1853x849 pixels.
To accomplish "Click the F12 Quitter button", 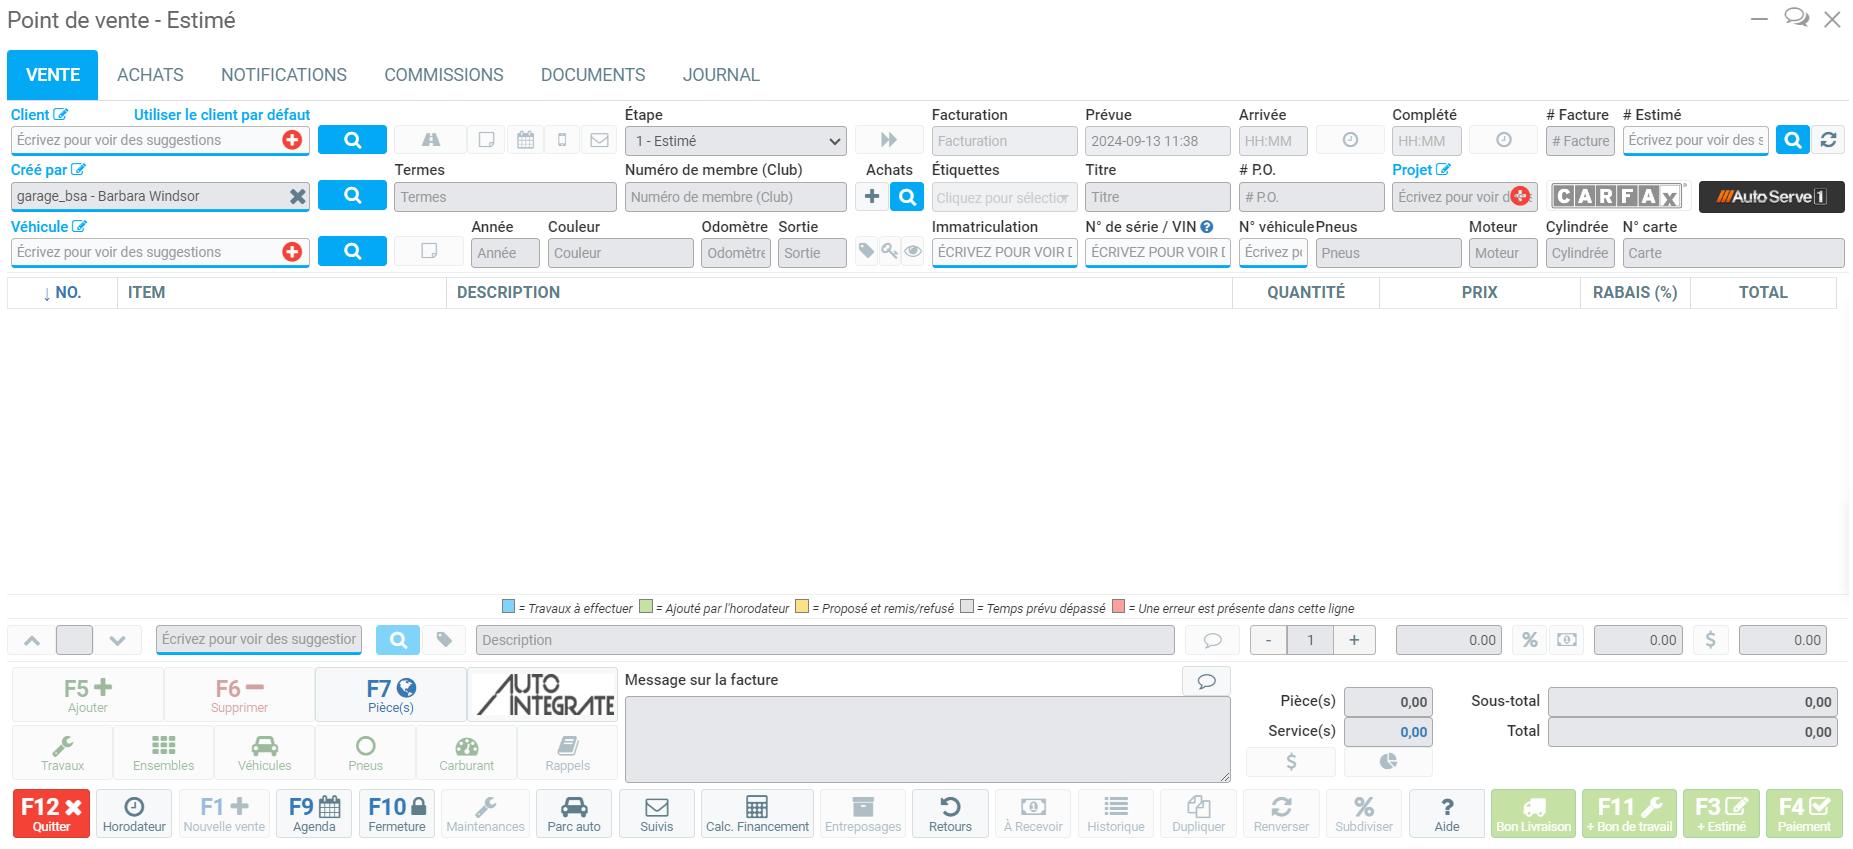I will point(51,813).
